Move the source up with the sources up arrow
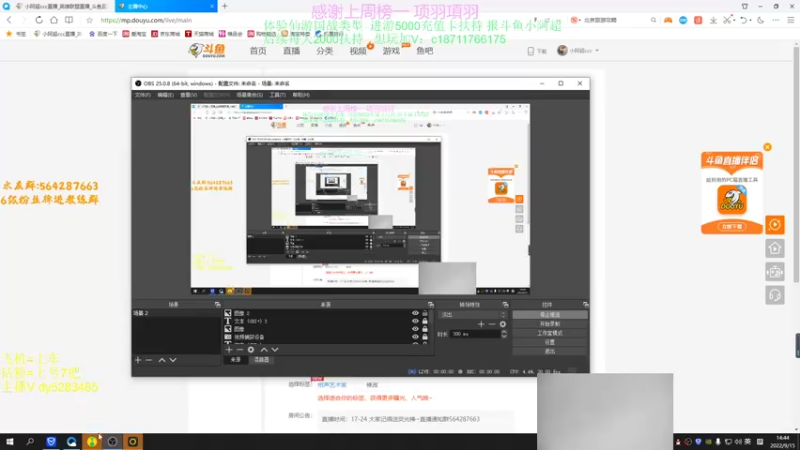Image resolution: width=800 pixels, height=450 pixels. [x=264, y=350]
